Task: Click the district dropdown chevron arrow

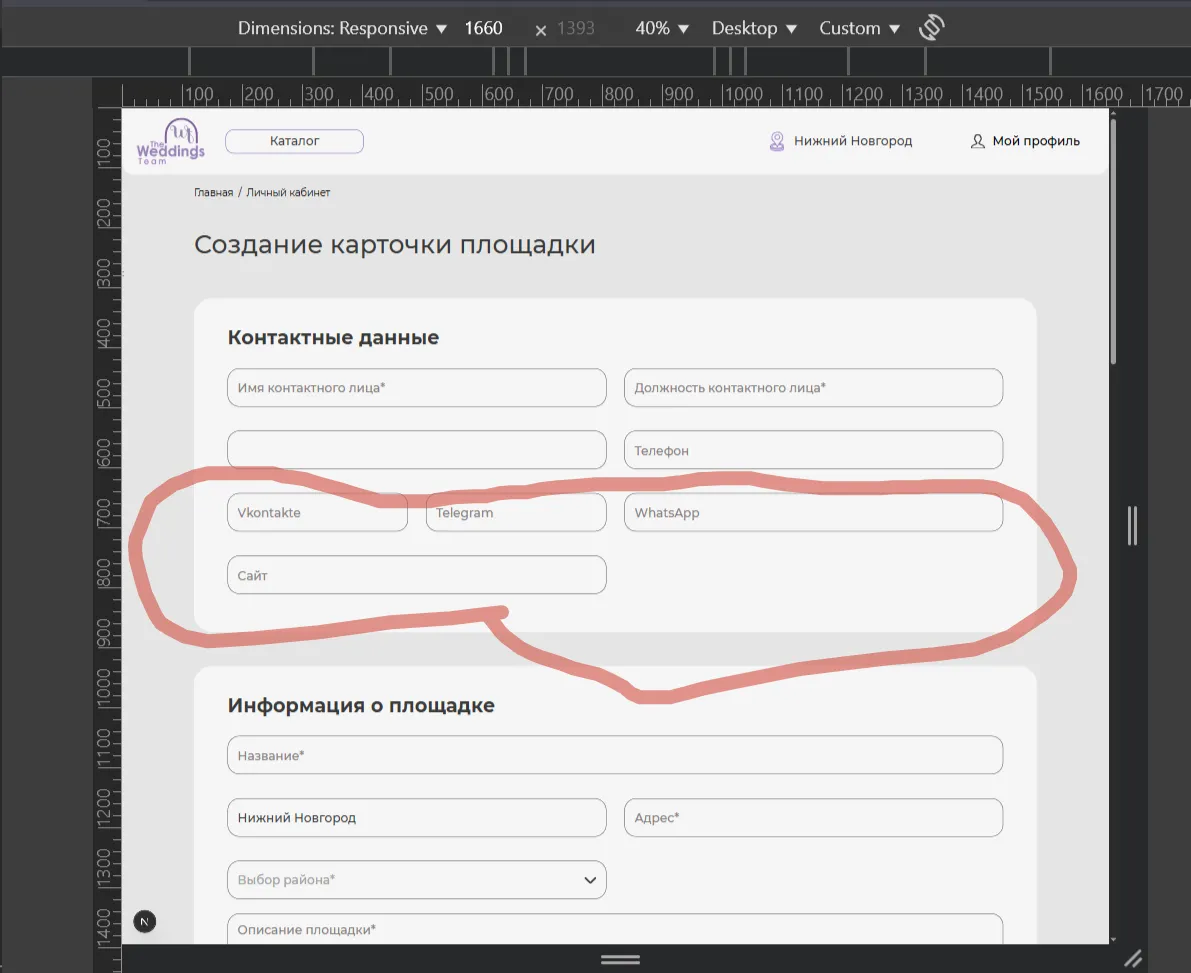Action: [x=590, y=880]
